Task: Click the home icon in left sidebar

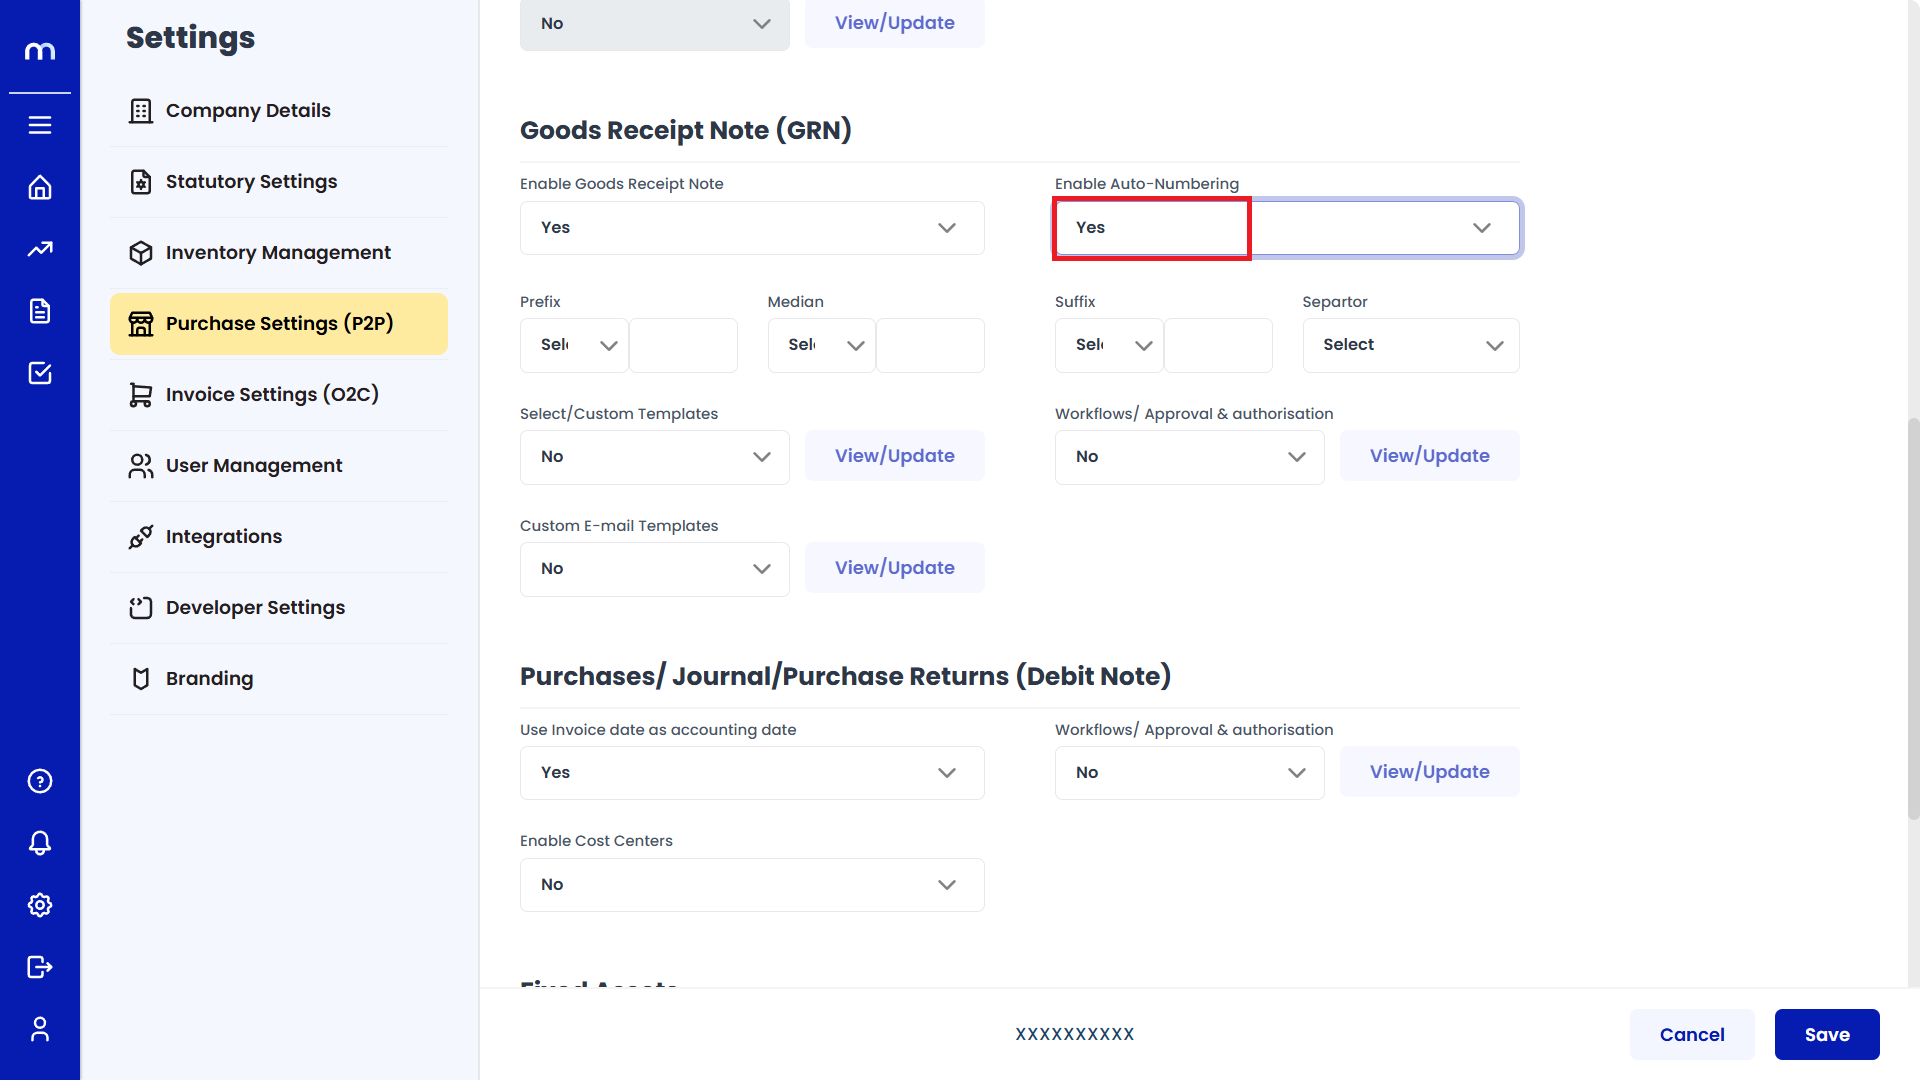Action: pyautogui.click(x=40, y=187)
